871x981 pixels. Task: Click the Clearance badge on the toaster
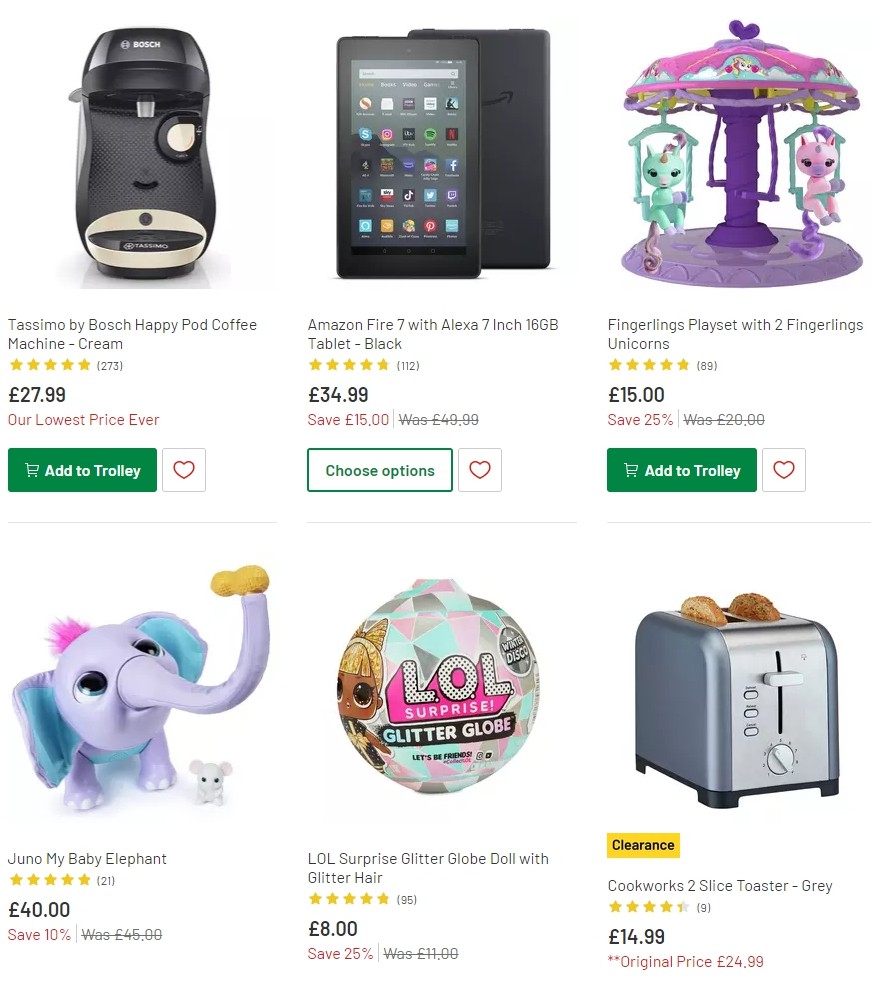tap(643, 845)
